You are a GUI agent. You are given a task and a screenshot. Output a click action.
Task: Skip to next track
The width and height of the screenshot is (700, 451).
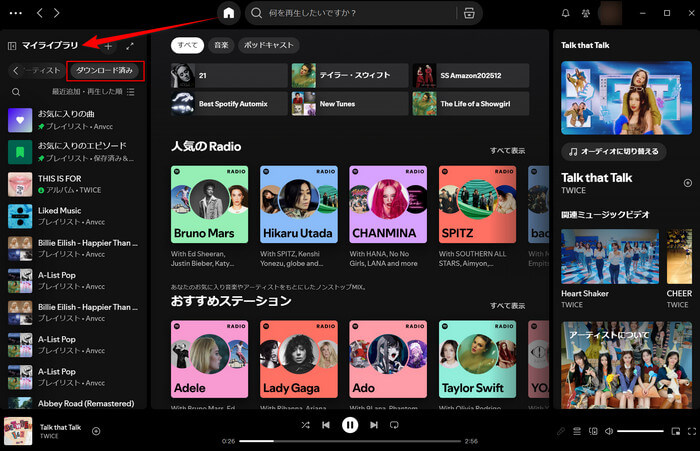coord(374,425)
